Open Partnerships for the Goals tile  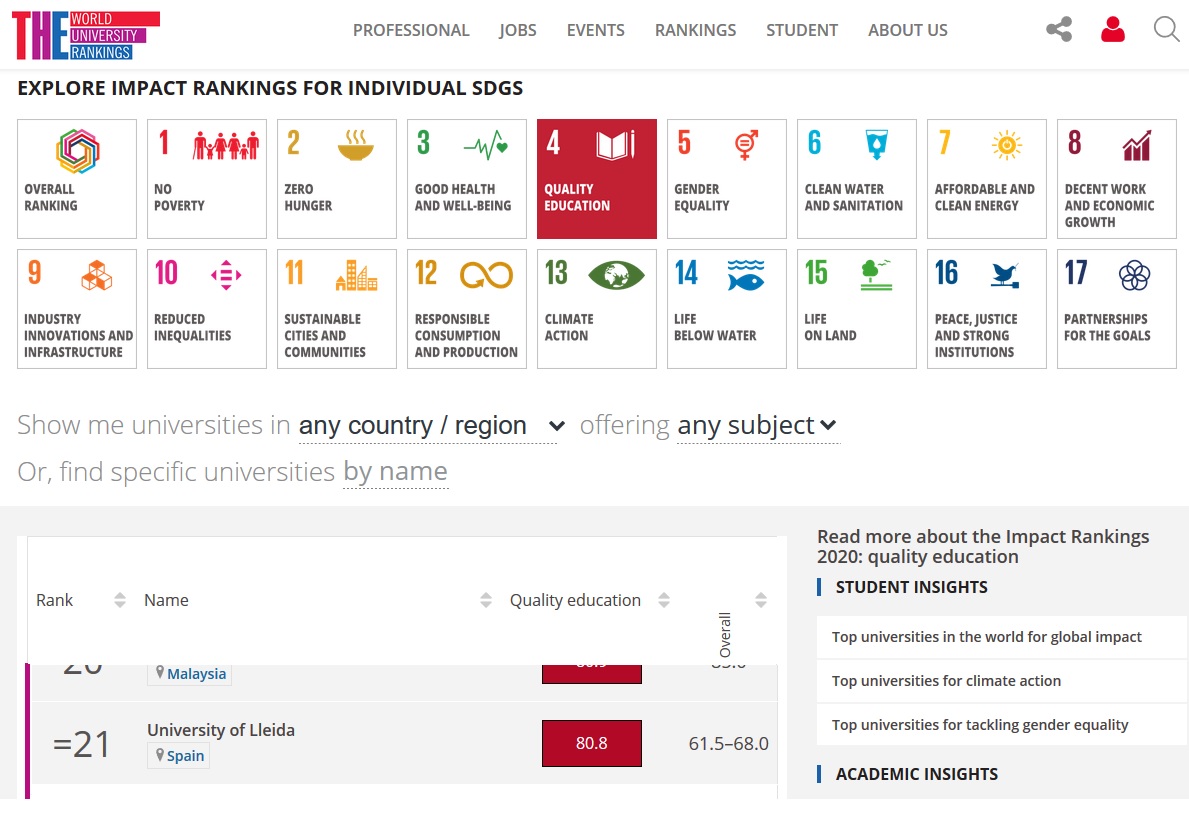pyautogui.click(x=1116, y=308)
